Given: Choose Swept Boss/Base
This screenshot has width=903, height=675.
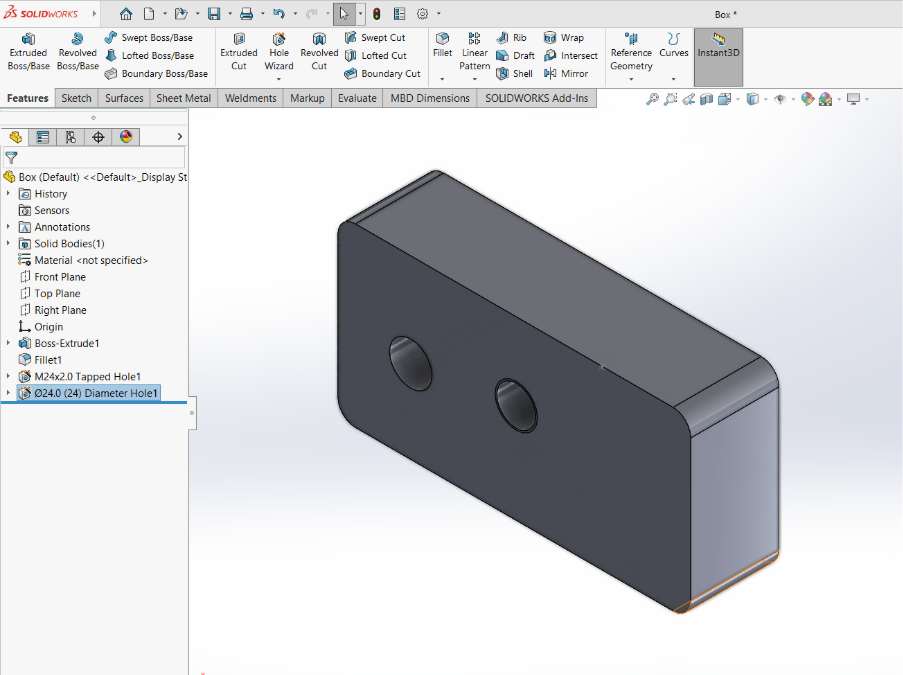Looking at the screenshot, I should click(149, 37).
